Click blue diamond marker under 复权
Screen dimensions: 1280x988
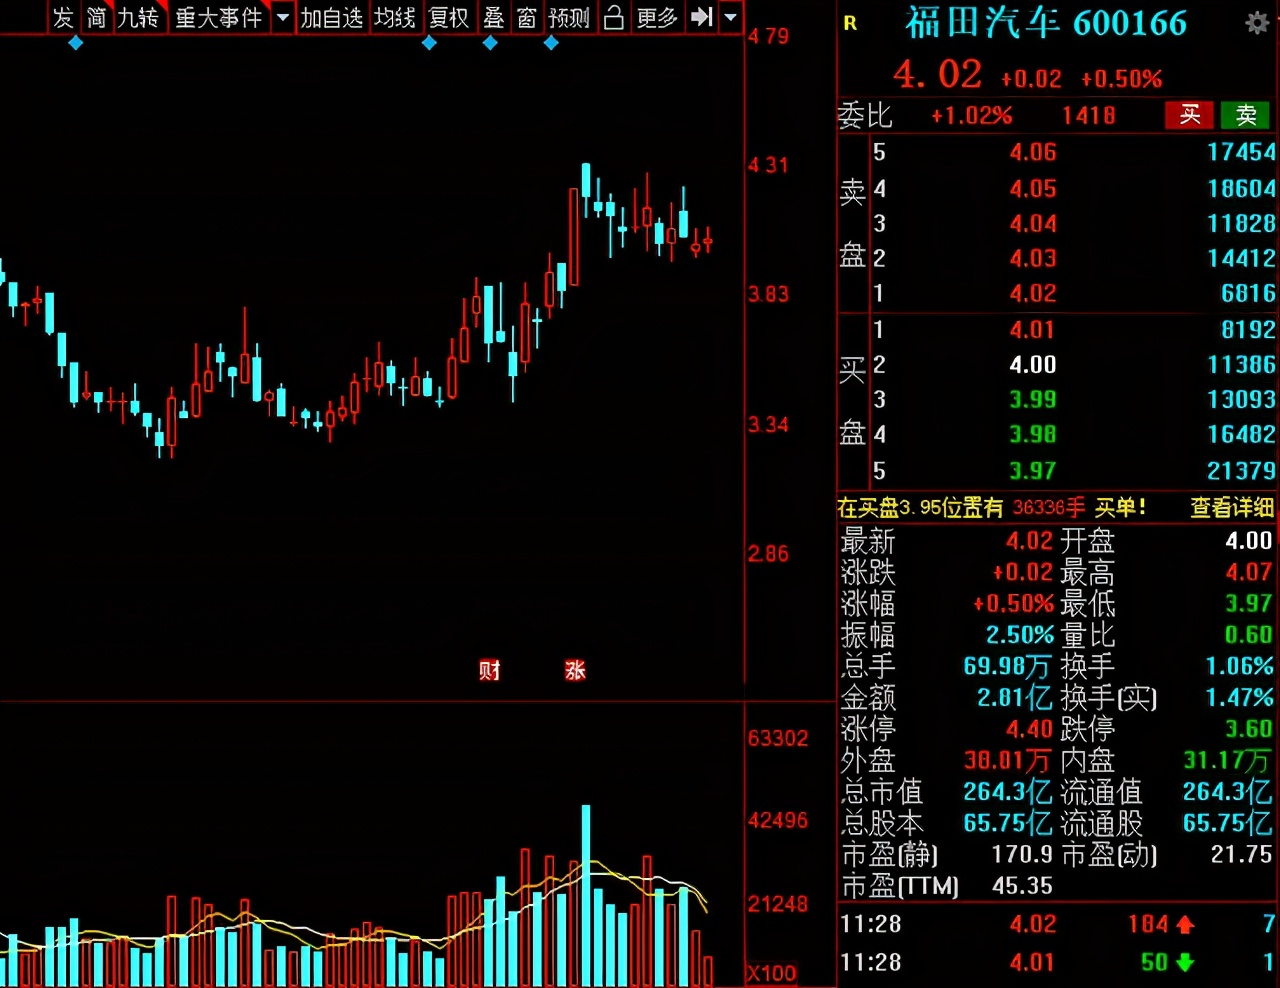tap(430, 43)
